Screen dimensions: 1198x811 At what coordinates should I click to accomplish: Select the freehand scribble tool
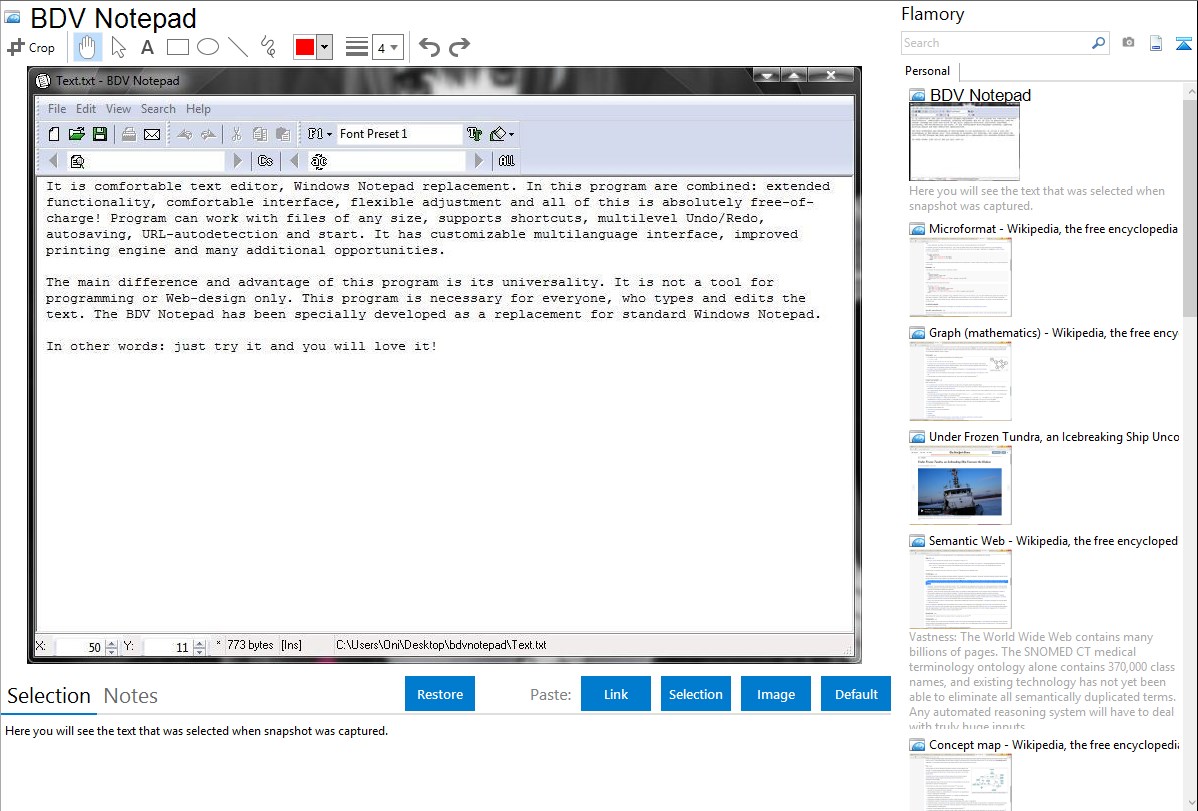pos(268,47)
